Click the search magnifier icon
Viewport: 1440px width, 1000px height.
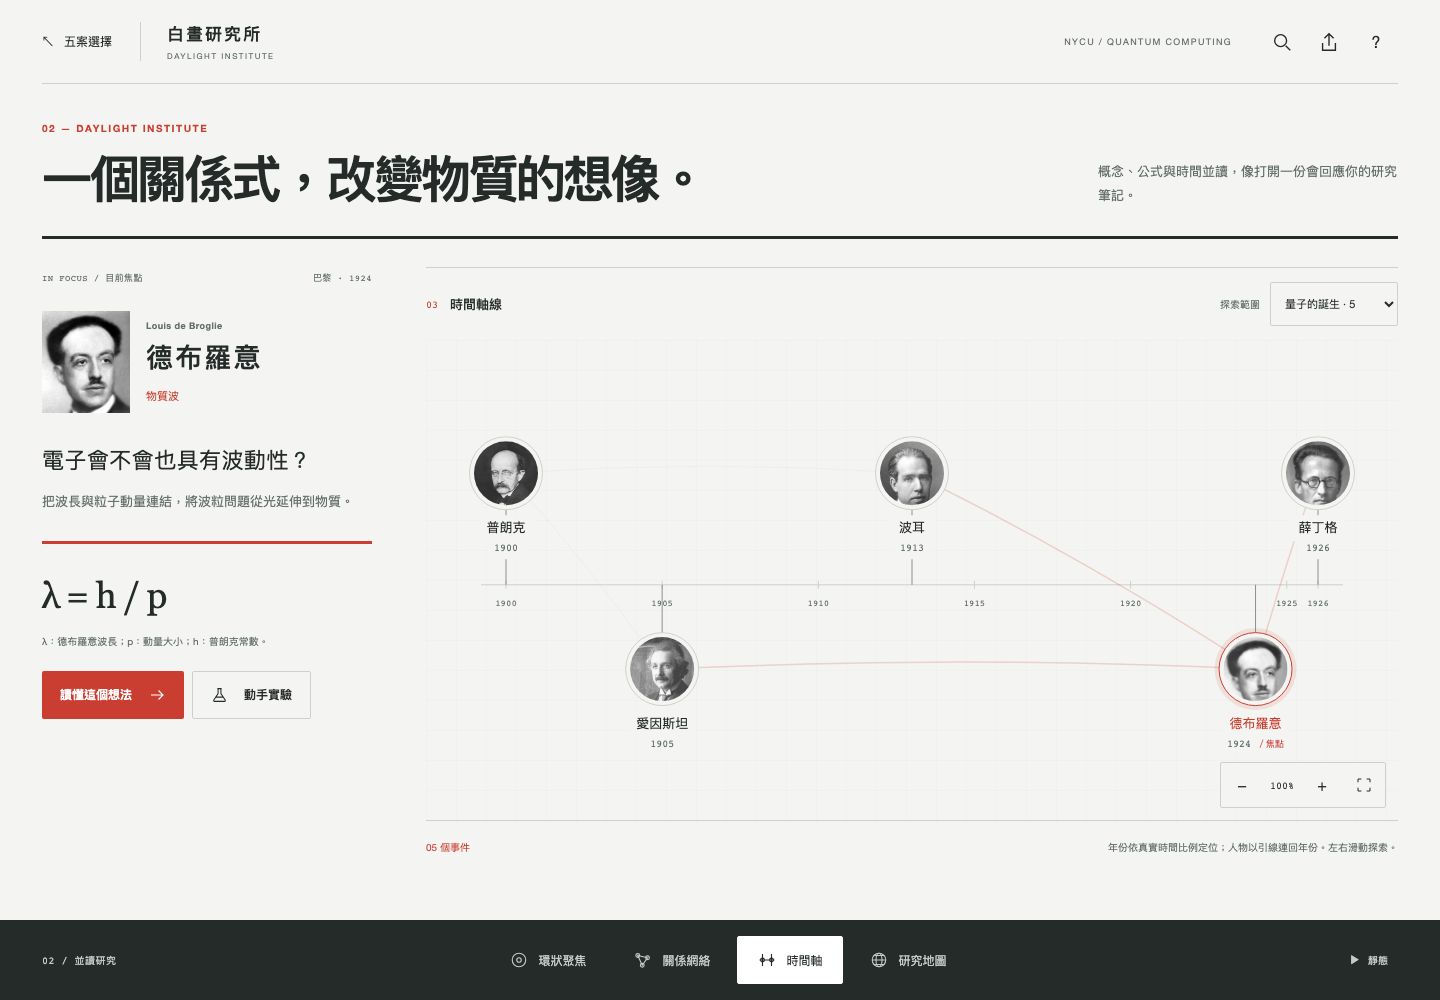click(1282, 42)
